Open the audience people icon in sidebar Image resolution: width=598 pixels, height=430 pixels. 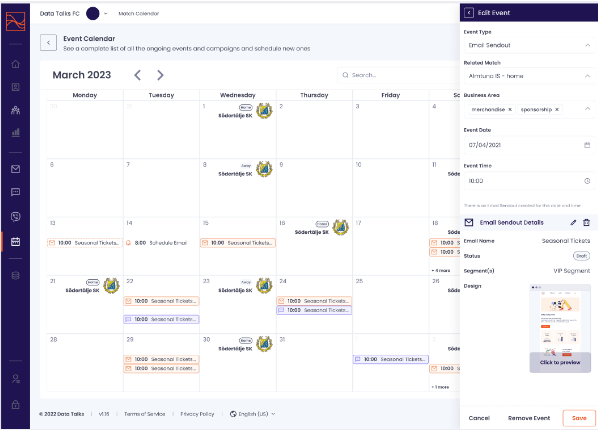[x=16, y=110]
